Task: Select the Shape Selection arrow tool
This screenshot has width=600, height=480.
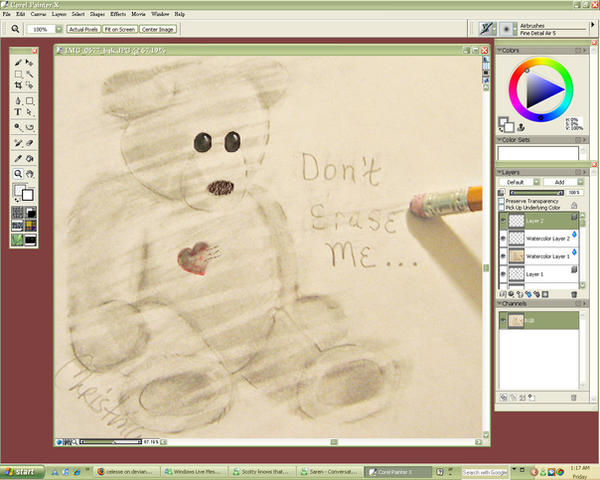Action: coord(29,112)
